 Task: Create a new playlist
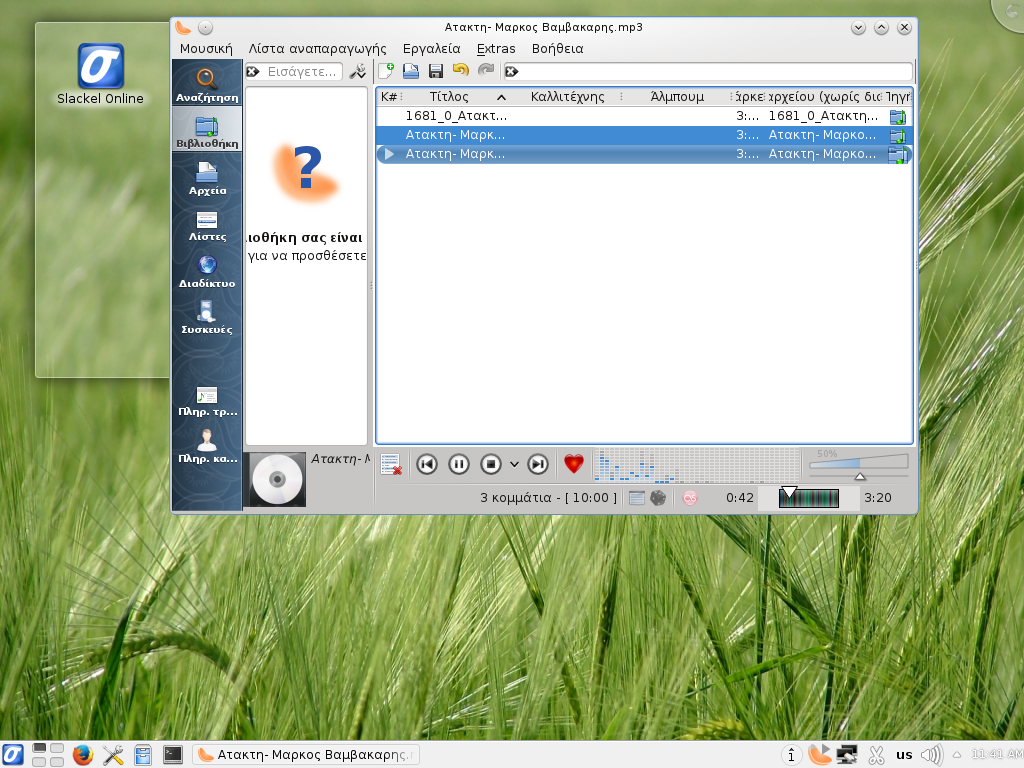386,71
